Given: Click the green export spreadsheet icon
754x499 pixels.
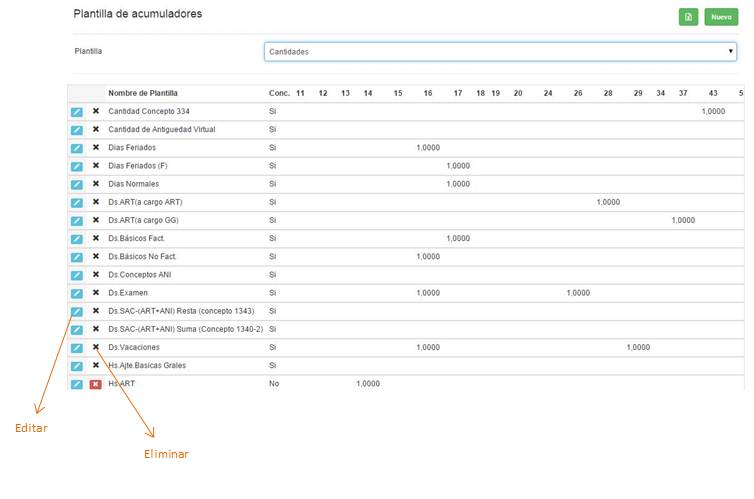Looking at the screenshot, I should click(688, 17).
